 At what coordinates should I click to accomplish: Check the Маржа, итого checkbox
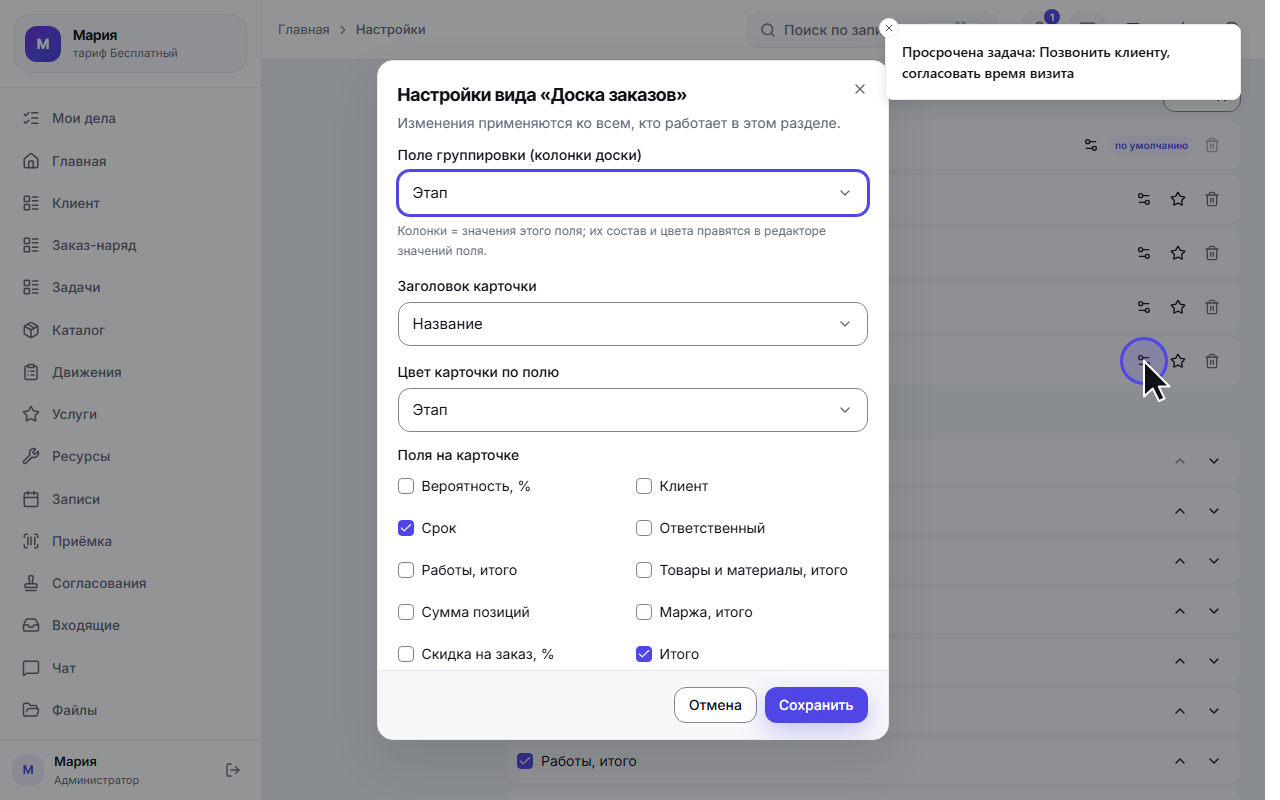(x=644, y=612)
